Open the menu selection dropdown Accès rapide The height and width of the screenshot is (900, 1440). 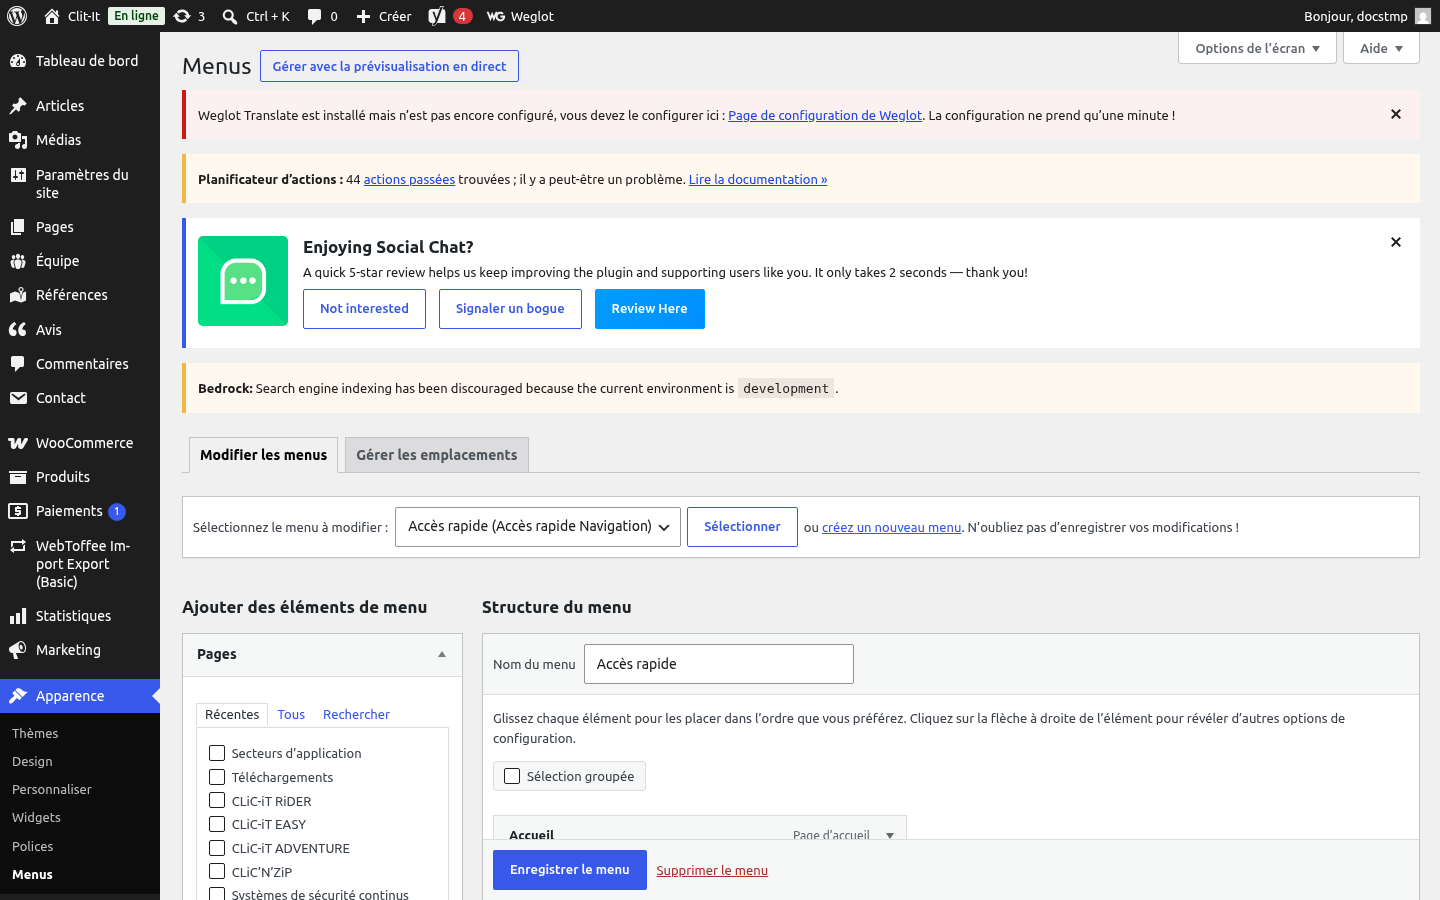pyautogui.click(x=538, y=527)
